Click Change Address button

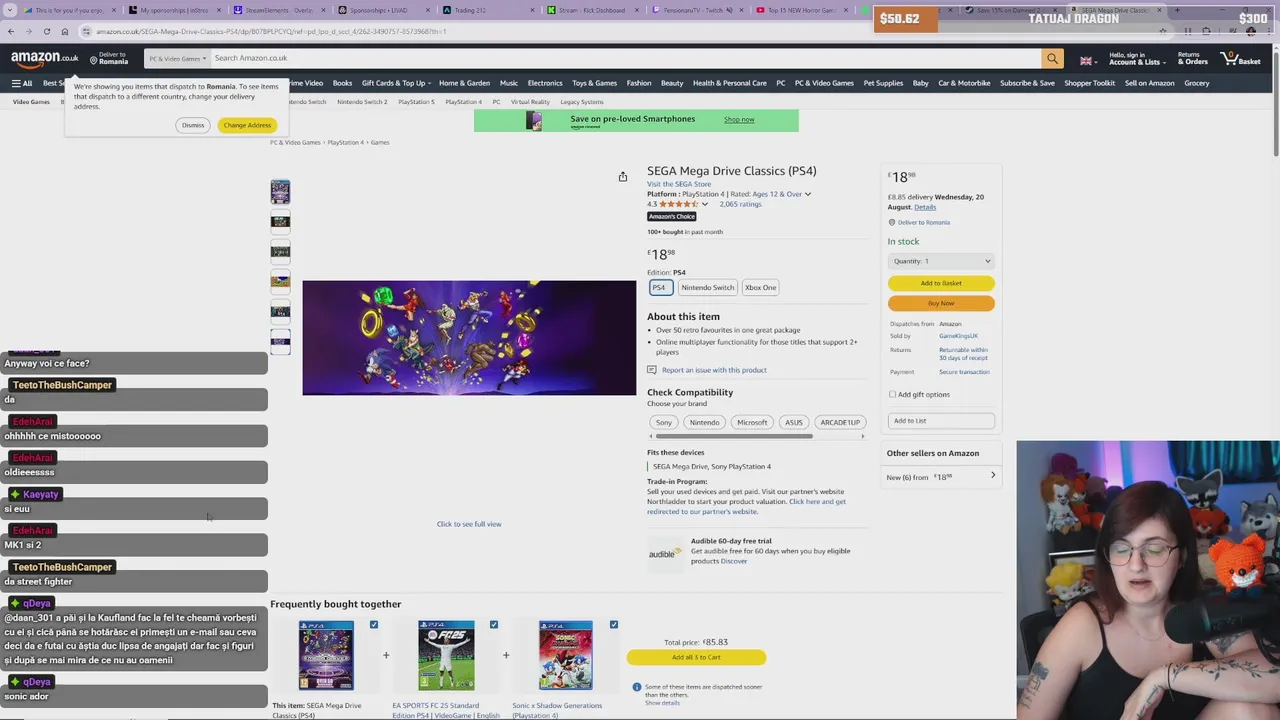coord(247,125)
